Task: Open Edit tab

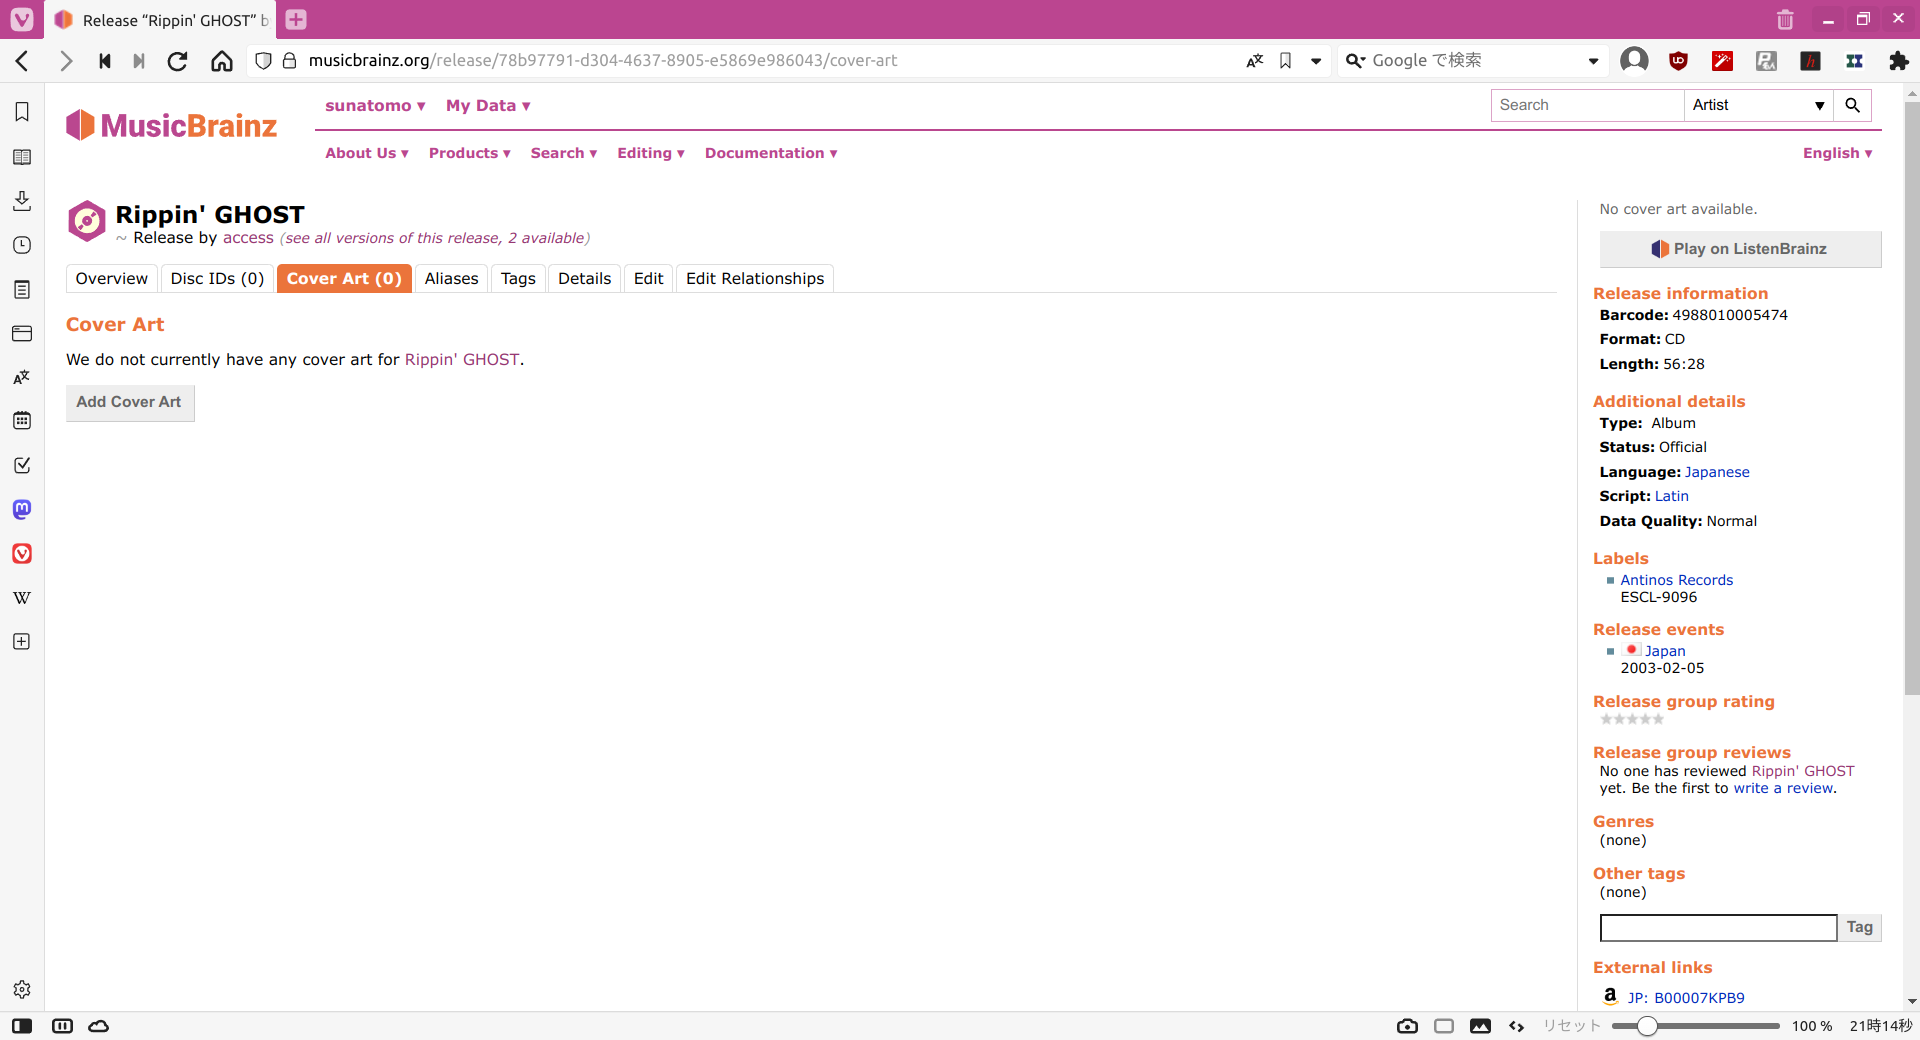Action: pyautogui.click(x=649, y=279)
